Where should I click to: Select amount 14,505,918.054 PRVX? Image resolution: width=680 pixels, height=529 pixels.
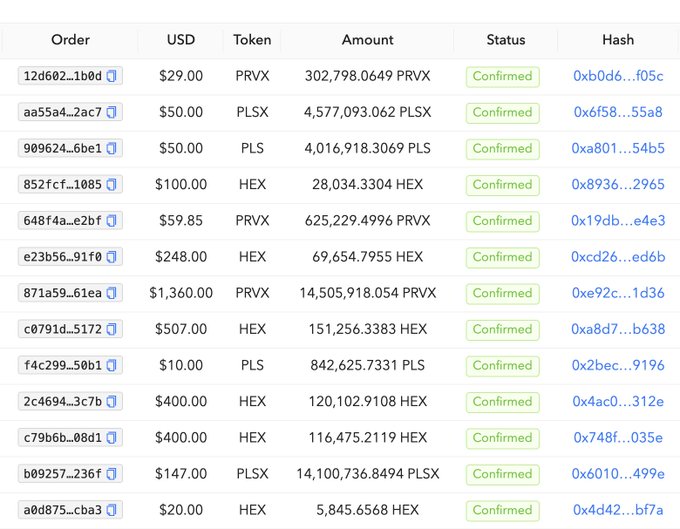367,293
